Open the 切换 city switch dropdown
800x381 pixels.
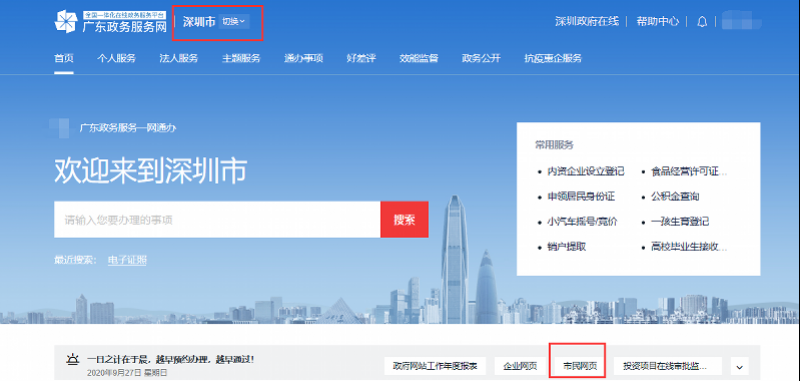234,21
